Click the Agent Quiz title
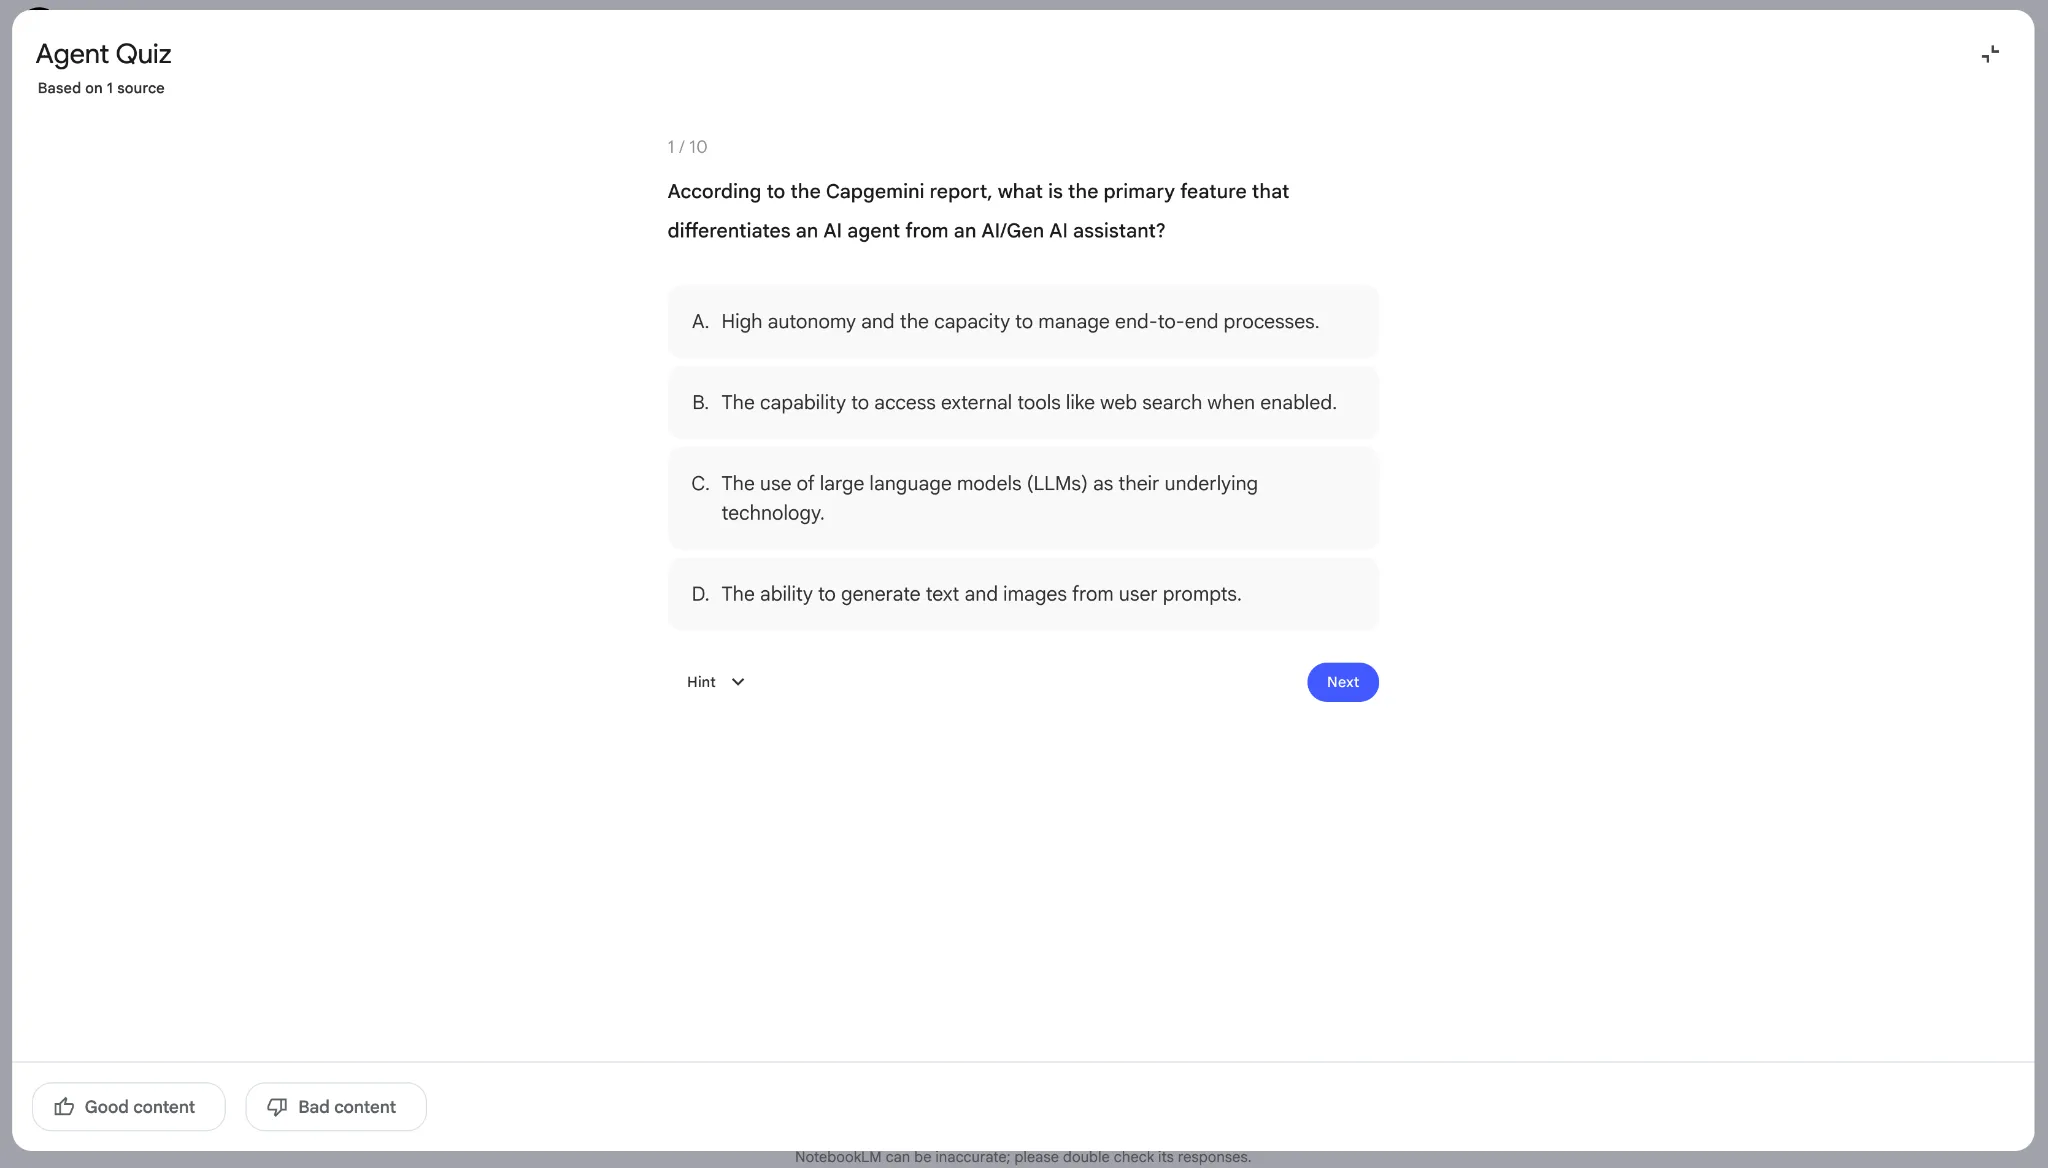2048x1168 pixels. 104,54
